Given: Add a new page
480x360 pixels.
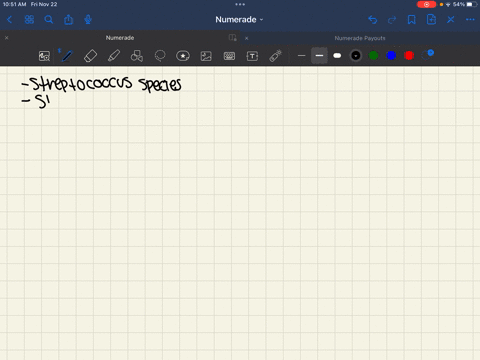Looking at the screenshot, I should 431,20.
